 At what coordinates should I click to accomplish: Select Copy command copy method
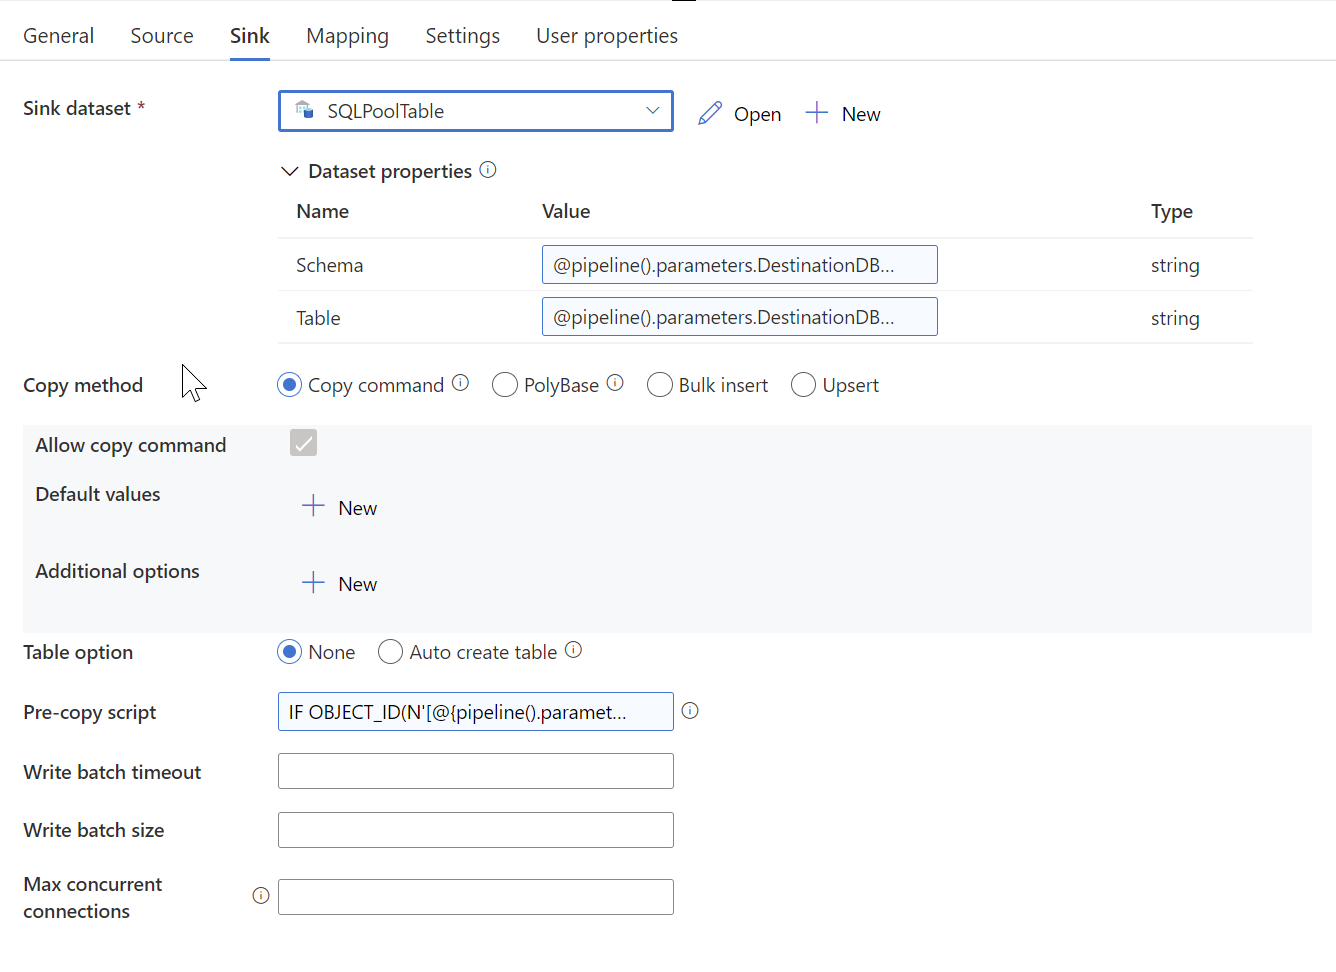click(x=289, y=385)
